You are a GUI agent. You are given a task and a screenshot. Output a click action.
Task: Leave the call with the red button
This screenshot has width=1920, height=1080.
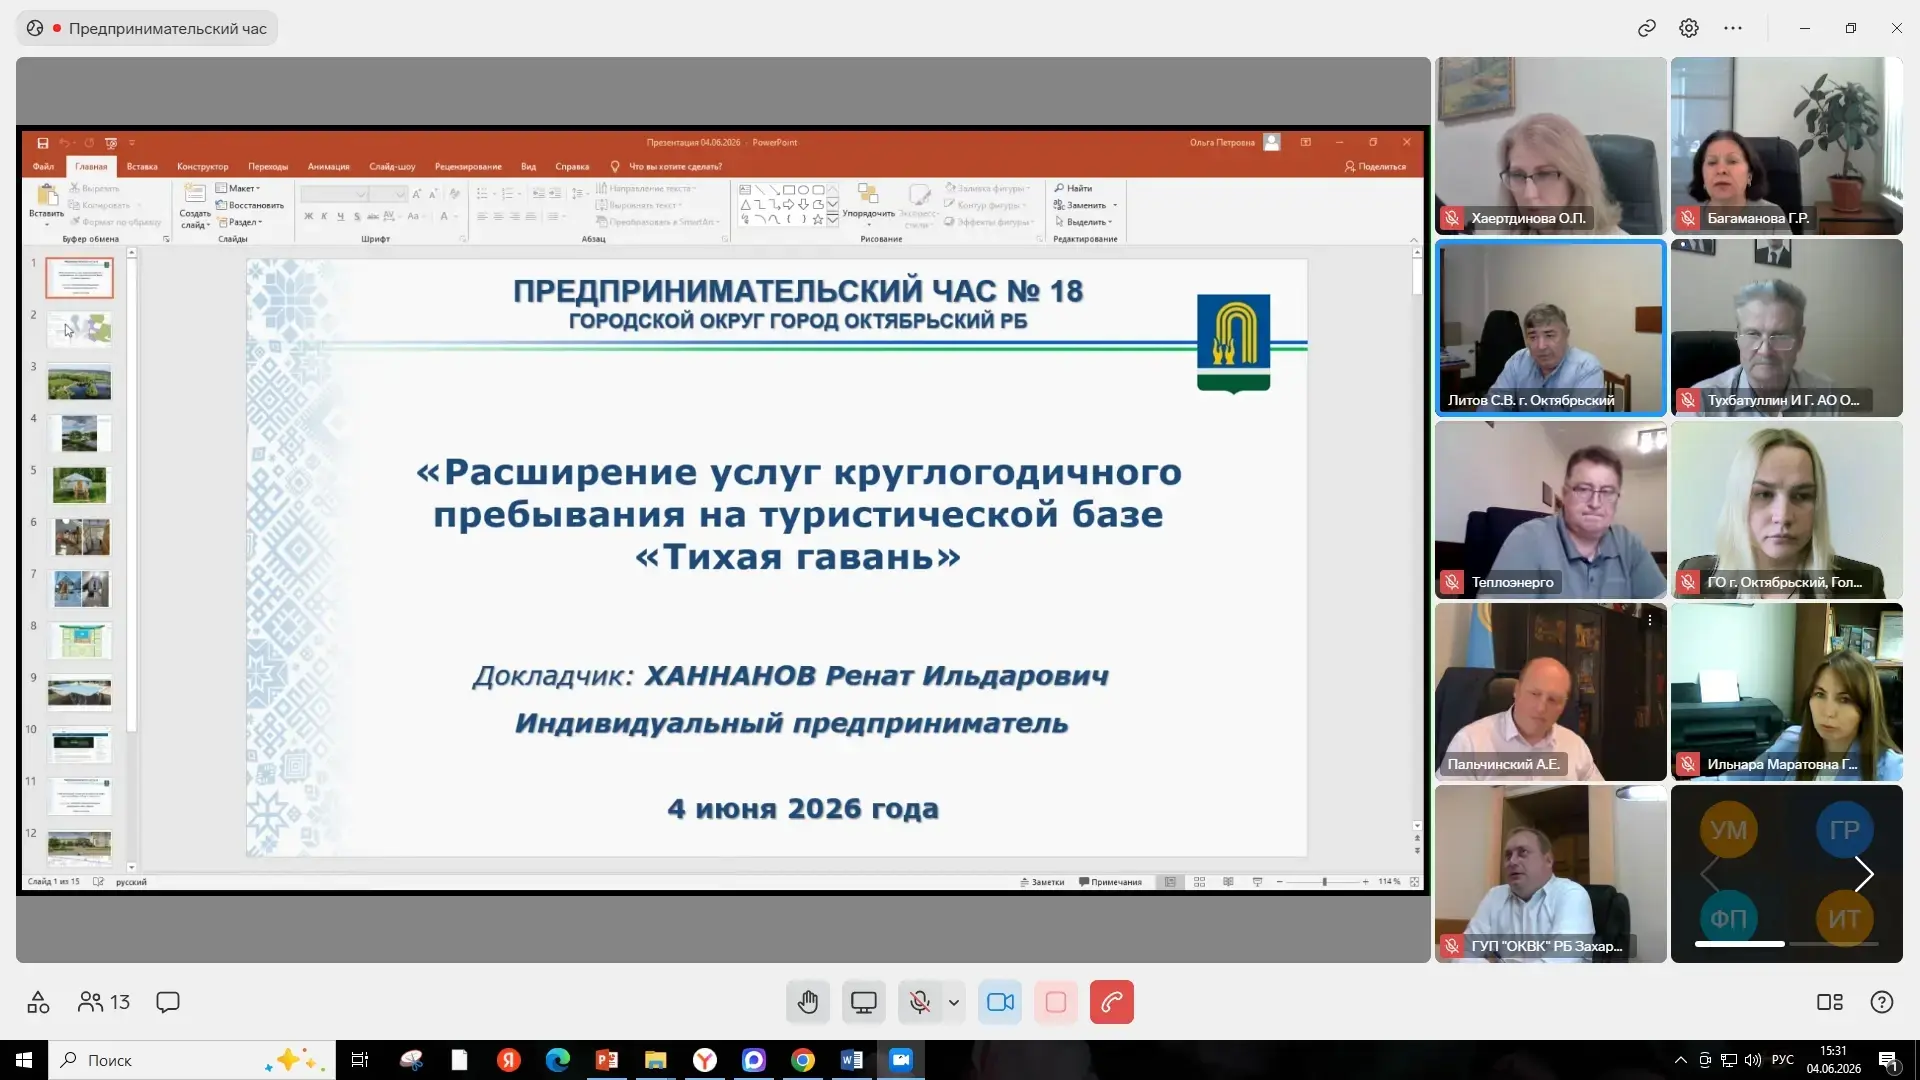(x=1112, y=1002)
